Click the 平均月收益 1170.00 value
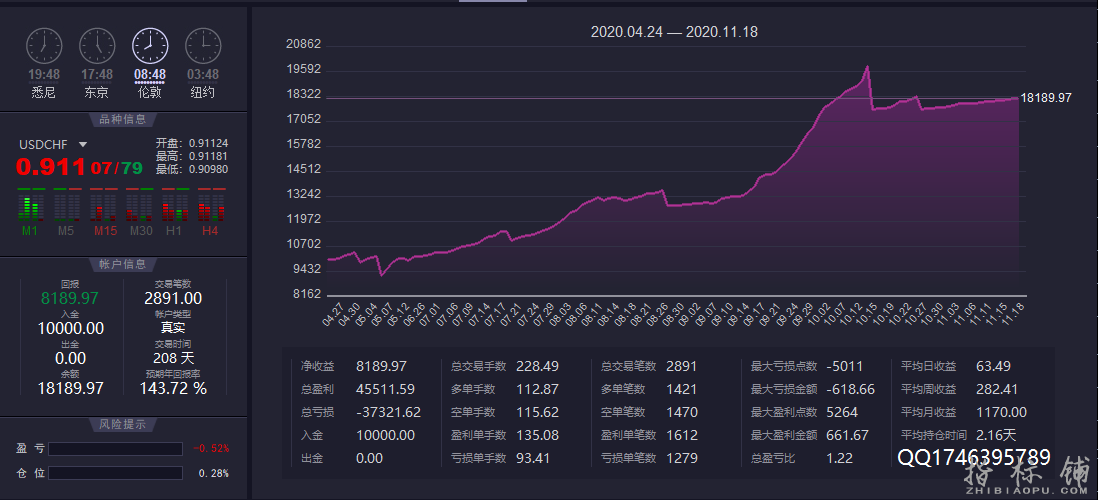 (1001, 412)
